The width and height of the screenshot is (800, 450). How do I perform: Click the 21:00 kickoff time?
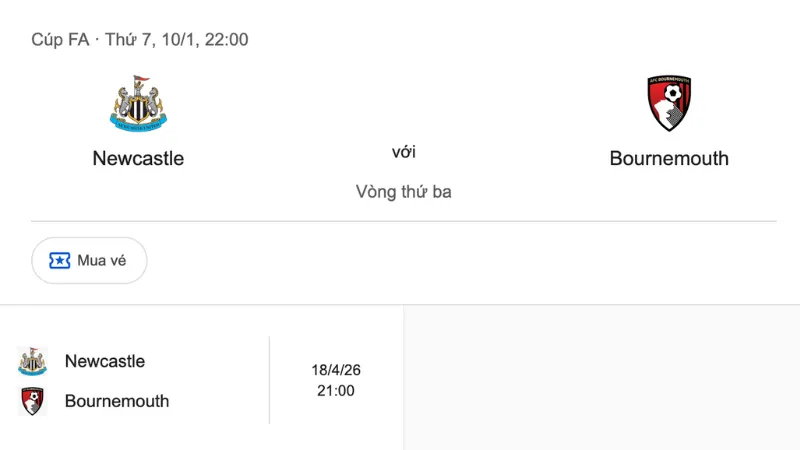[x=336, y=391]
